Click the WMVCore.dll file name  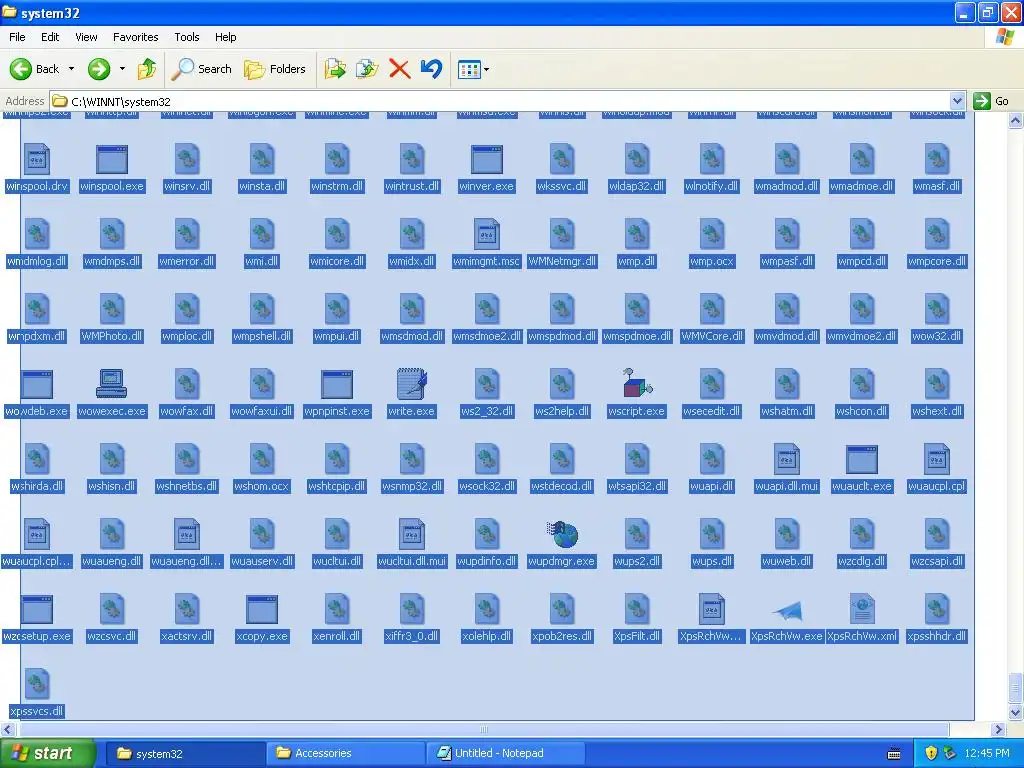click(712, 336)
